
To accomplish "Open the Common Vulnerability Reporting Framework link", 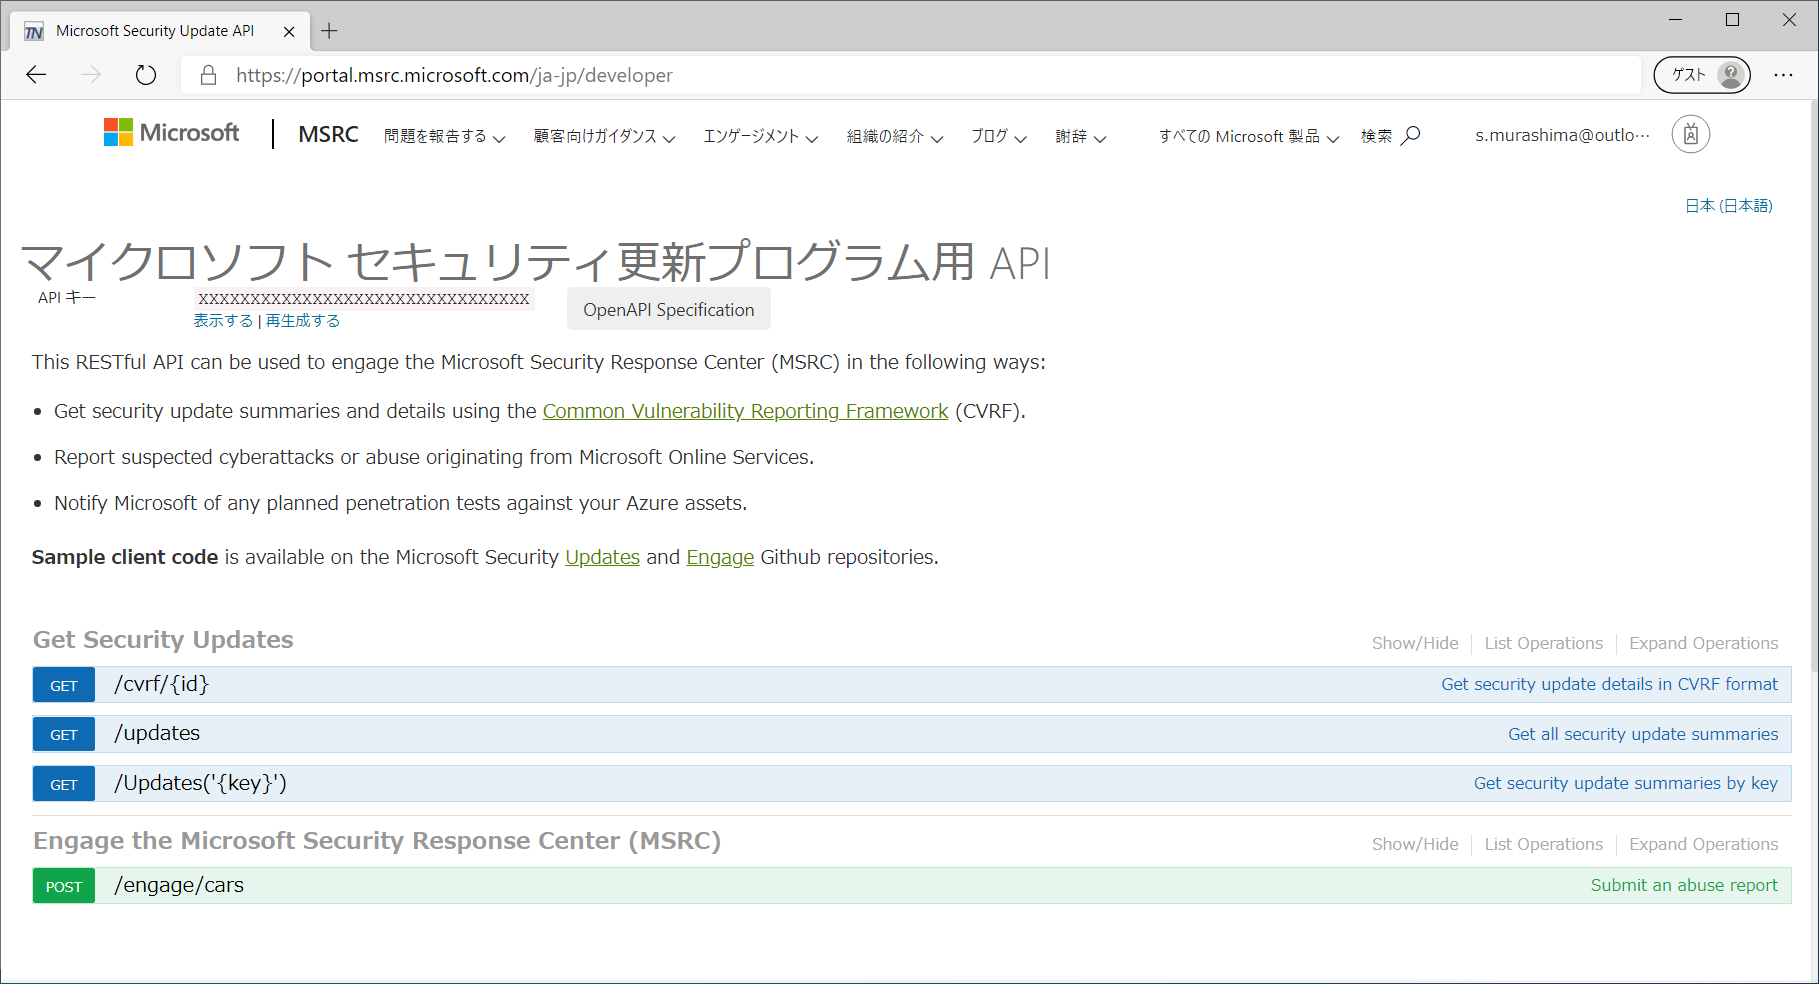I will click(x=745, y=411).
